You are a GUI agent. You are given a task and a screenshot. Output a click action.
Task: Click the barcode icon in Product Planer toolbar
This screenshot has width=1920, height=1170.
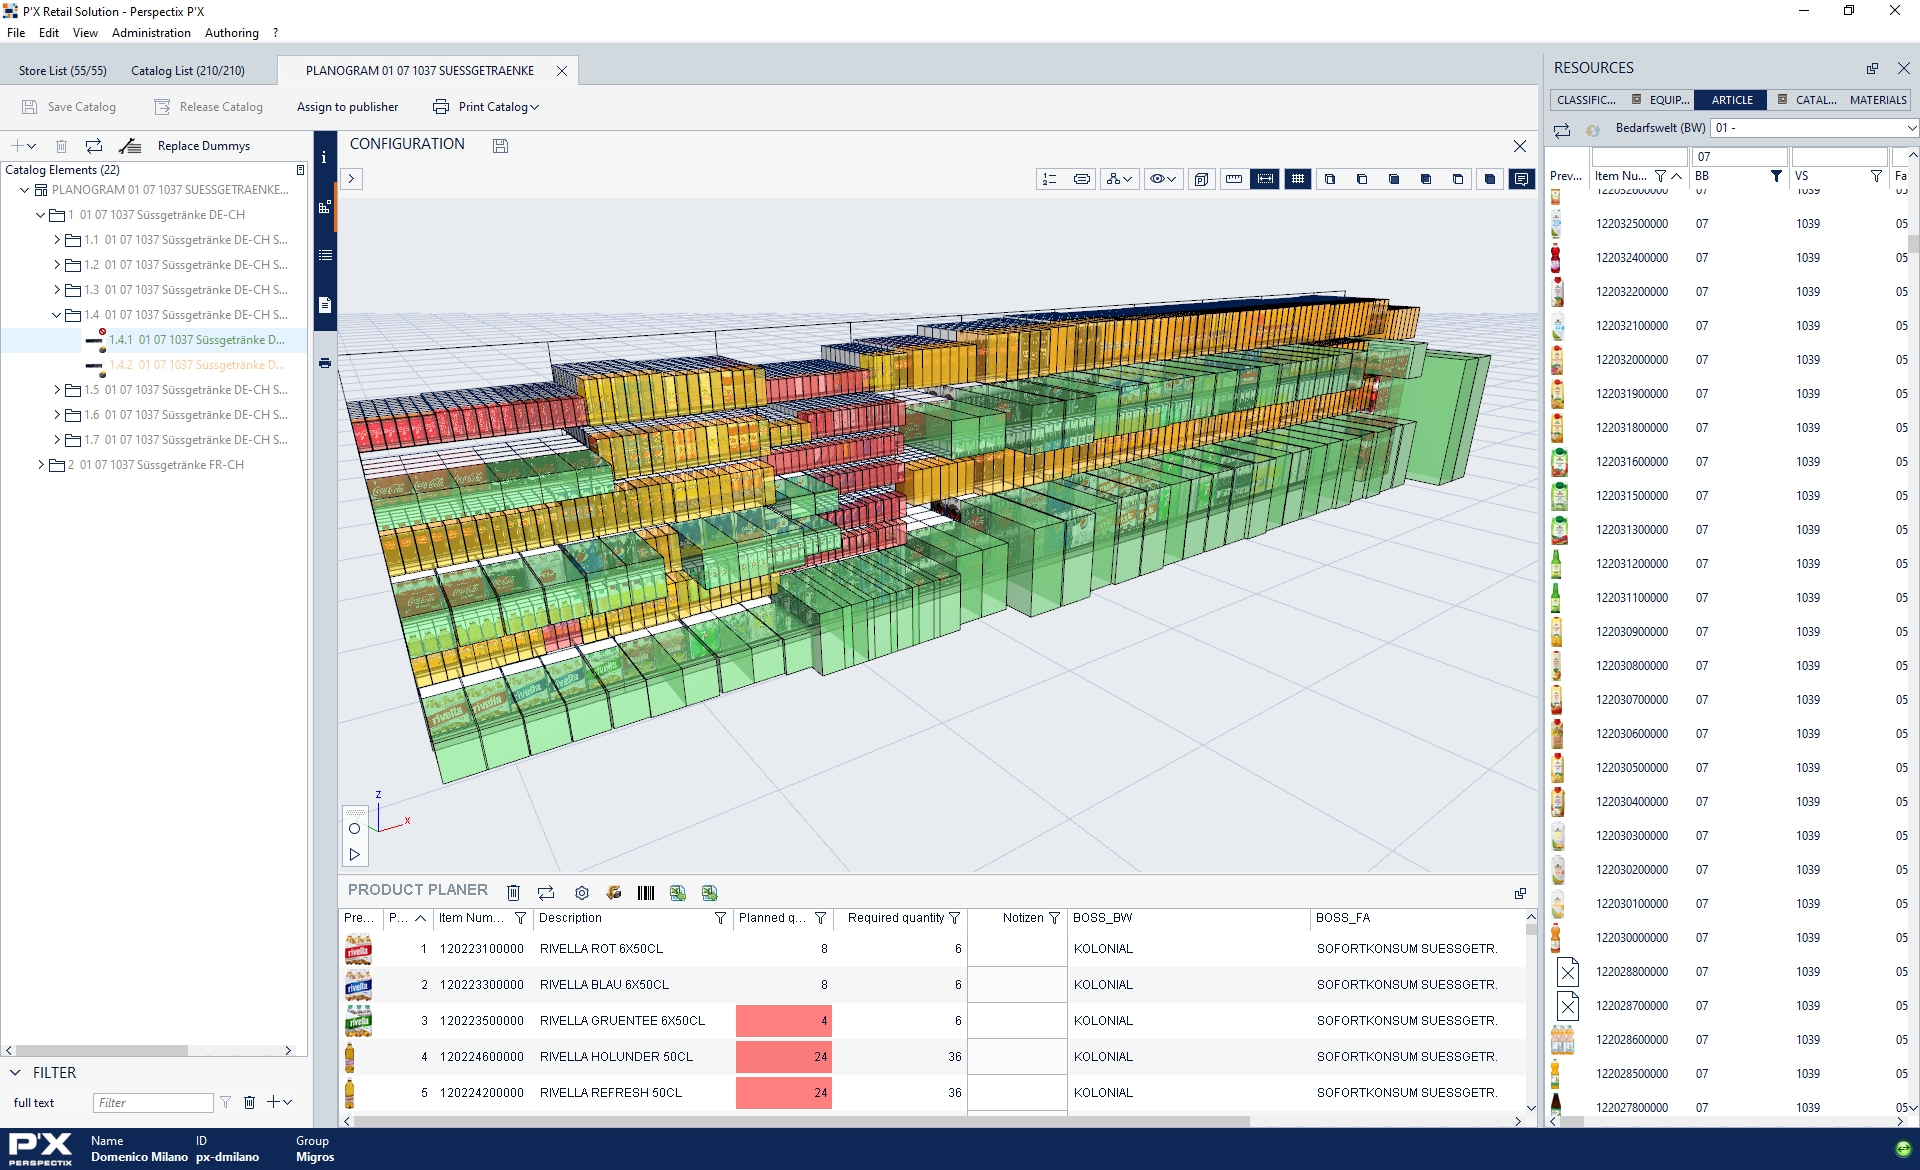pos(646,893)
